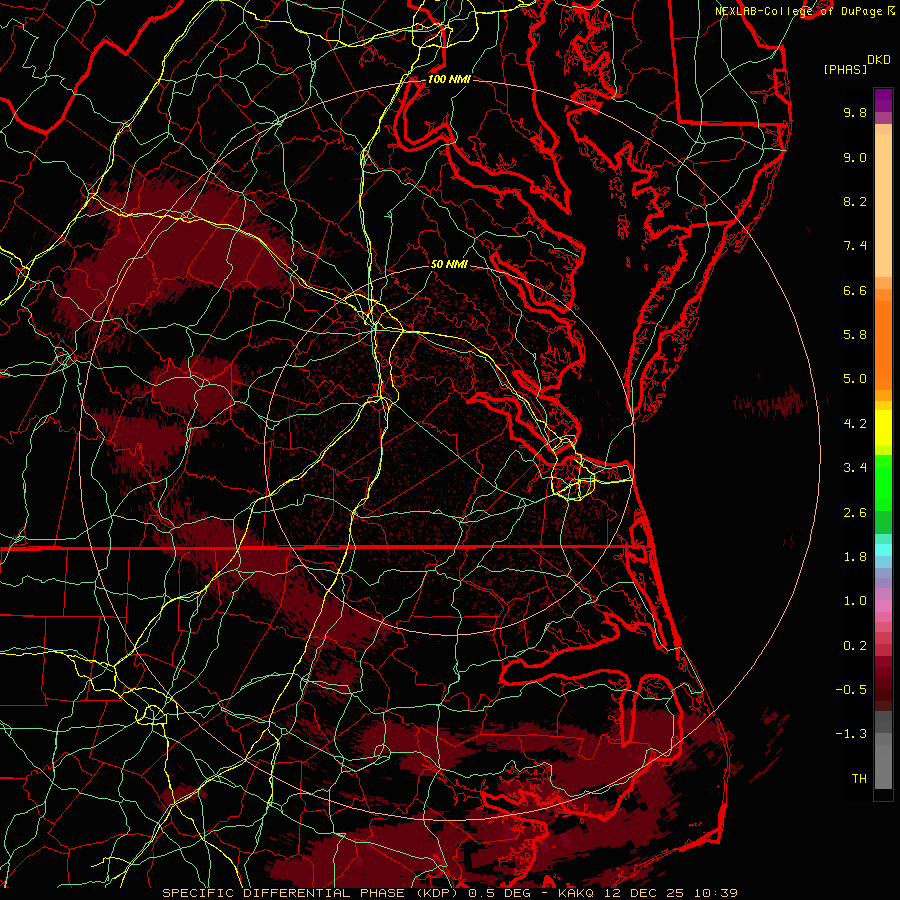Click the SPECIFIC DIFFERENTIAL PHASE (KDP) caption
Image resolution: width=900 pixels, height=900 pixels.
click(x=312, y=893)
